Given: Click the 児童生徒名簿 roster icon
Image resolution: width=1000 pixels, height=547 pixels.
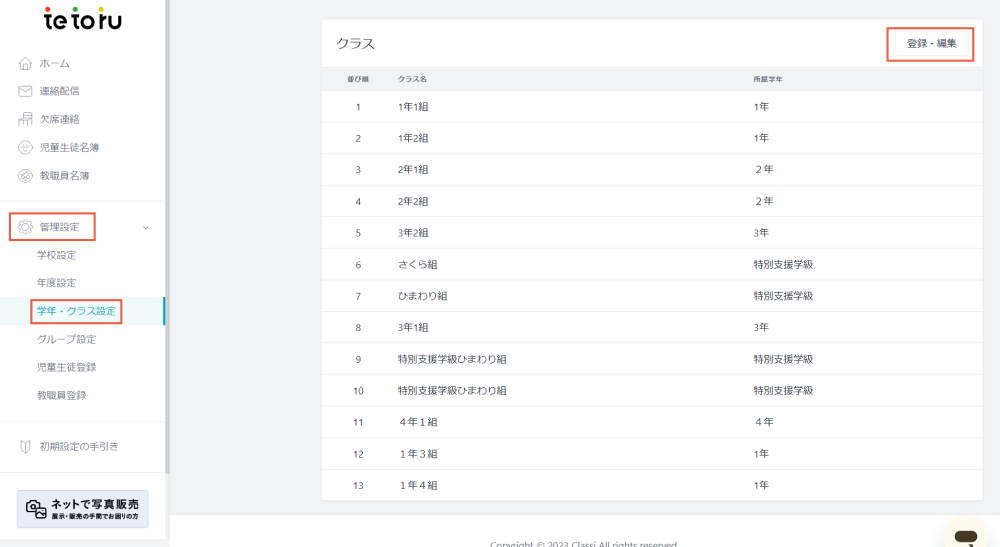Looking at the screenshot, I should [x=26, y=147].
